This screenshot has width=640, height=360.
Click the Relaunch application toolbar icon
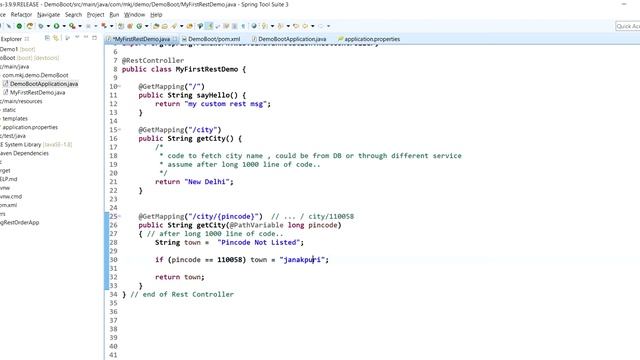pyautogui.click(x=30, y=26)
